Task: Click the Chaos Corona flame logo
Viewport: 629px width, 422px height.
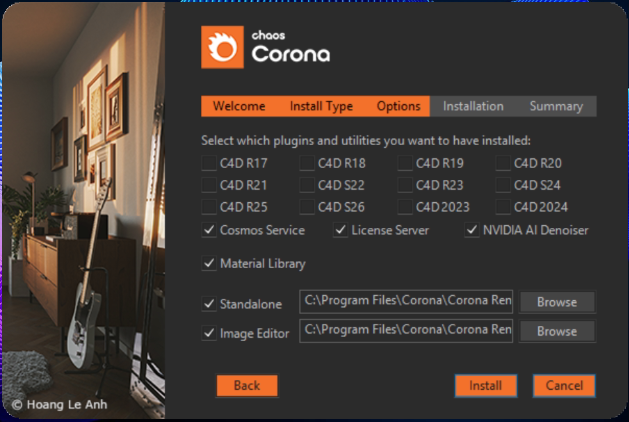Action: pos(222,47)
